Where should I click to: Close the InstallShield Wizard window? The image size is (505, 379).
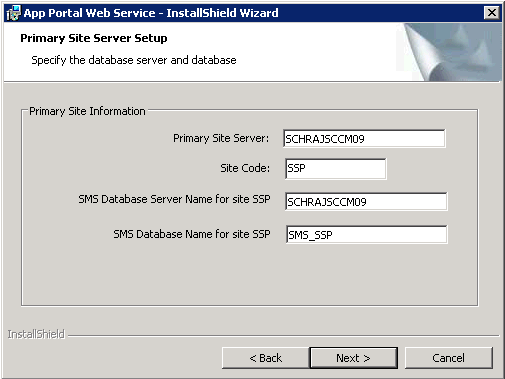492,13
